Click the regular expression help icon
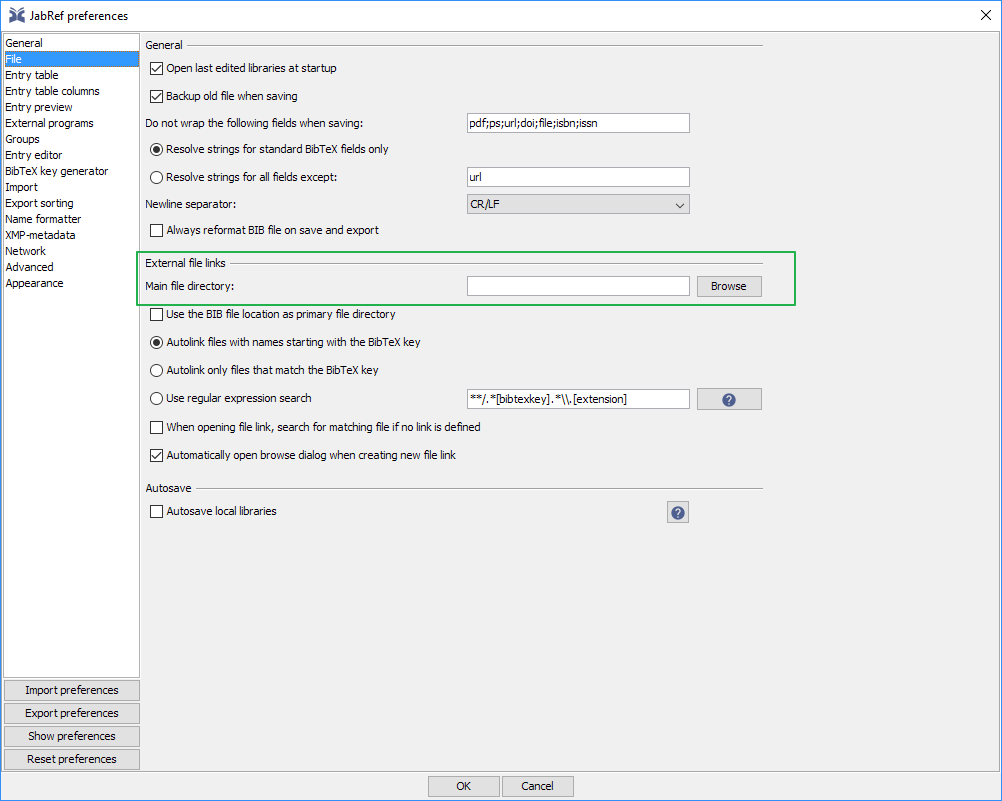Screen dimensions: 1002x801 (728, 400)
